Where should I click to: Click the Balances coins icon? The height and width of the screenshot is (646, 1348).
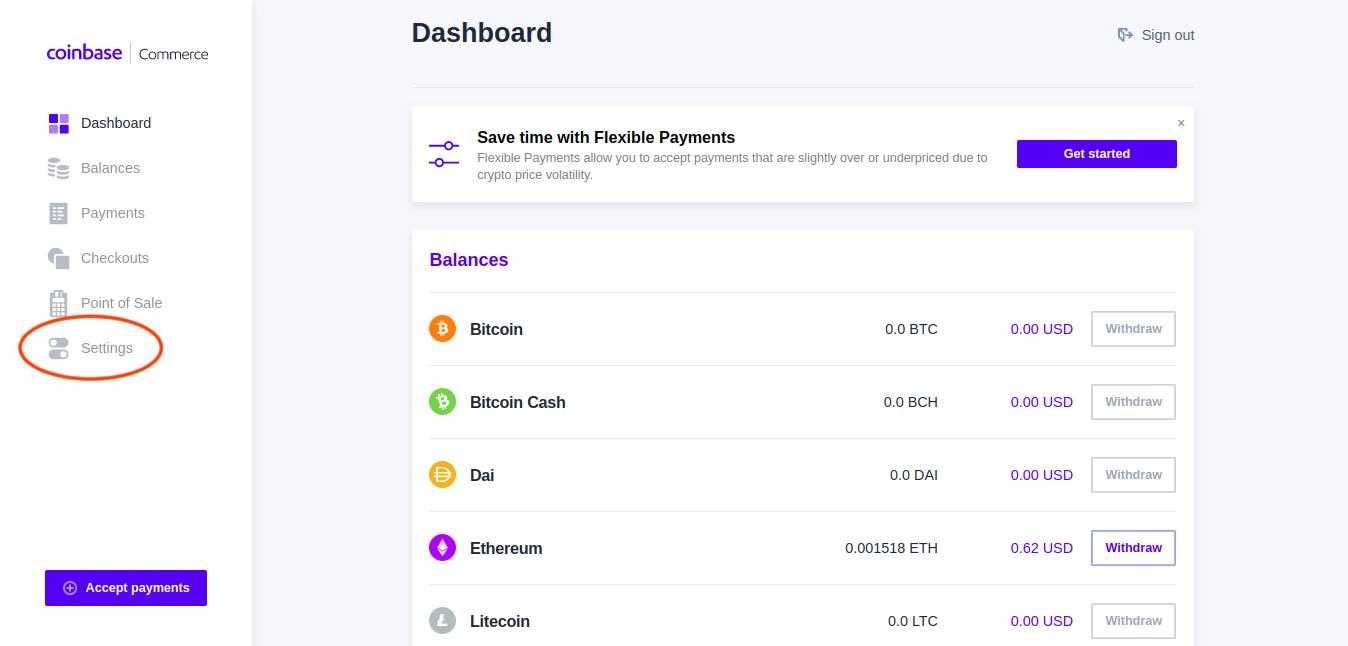pos(59,168)
